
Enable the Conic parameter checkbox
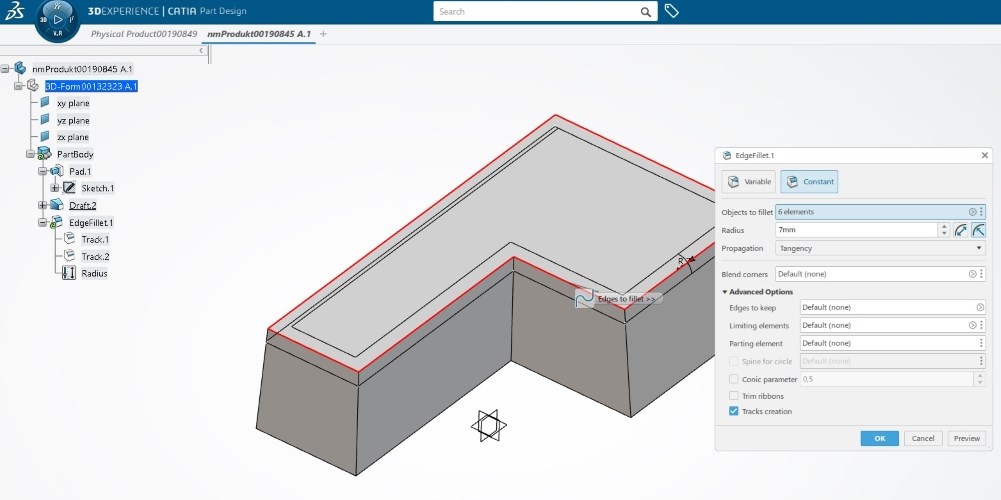[734, 379]
